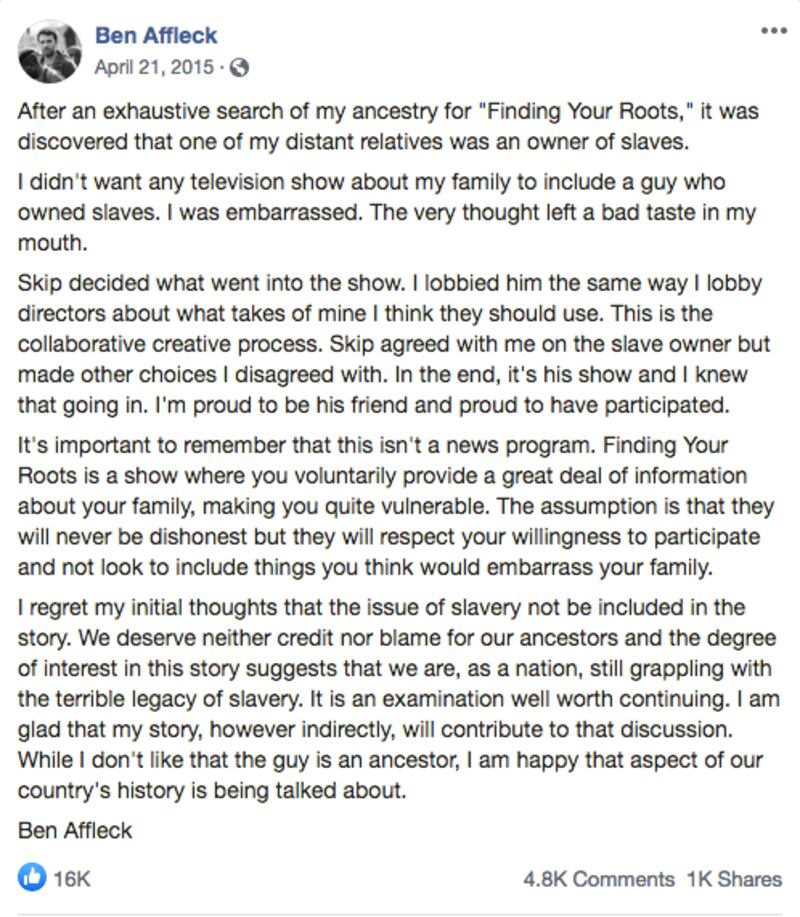
Task: Click the paragraph starting "I didn't want any"
Action: click(x=388, y=212)
